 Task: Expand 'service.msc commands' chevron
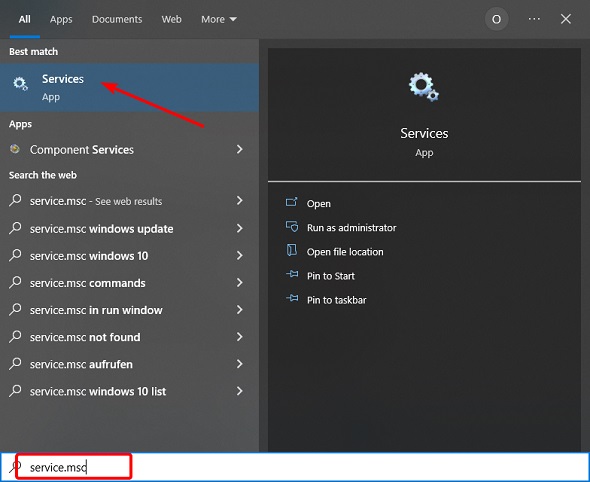(x=240, y=283)
